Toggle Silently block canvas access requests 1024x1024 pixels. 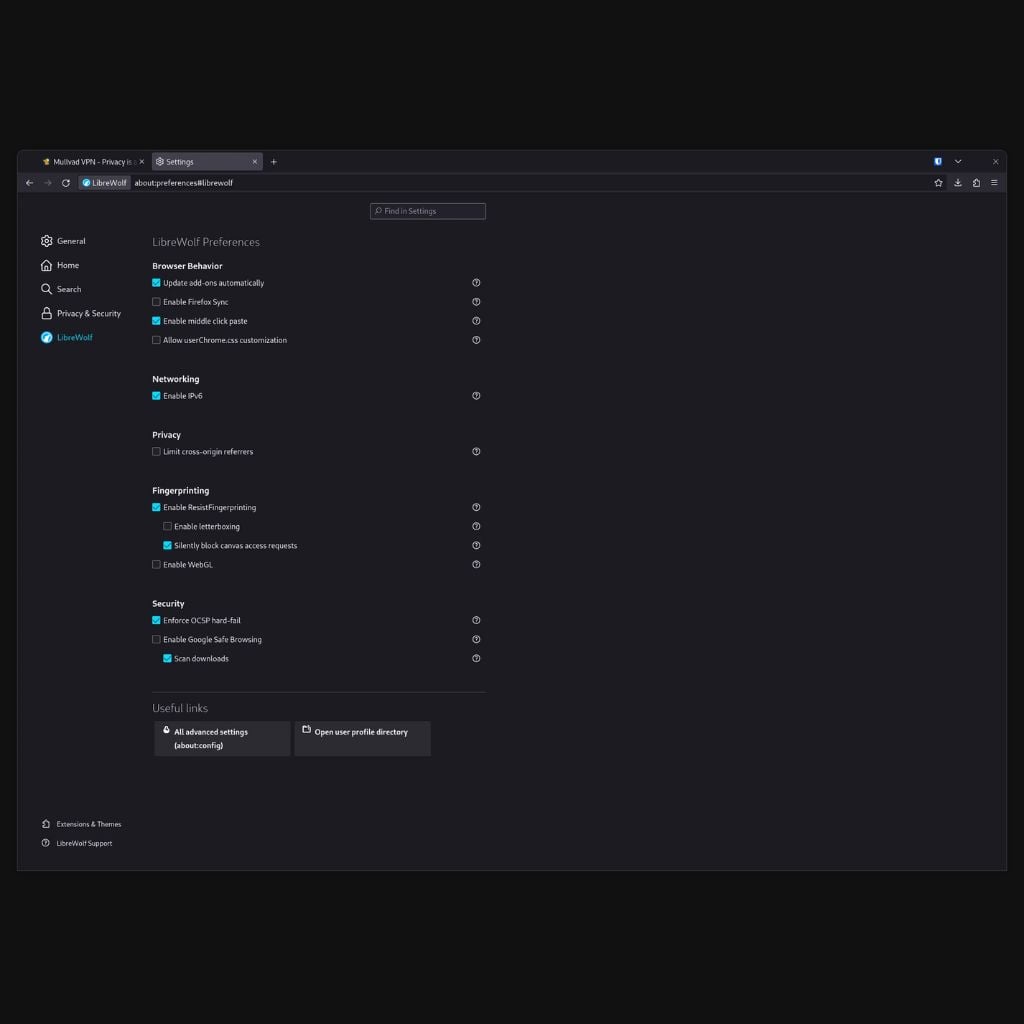click(x=167, y=545)
